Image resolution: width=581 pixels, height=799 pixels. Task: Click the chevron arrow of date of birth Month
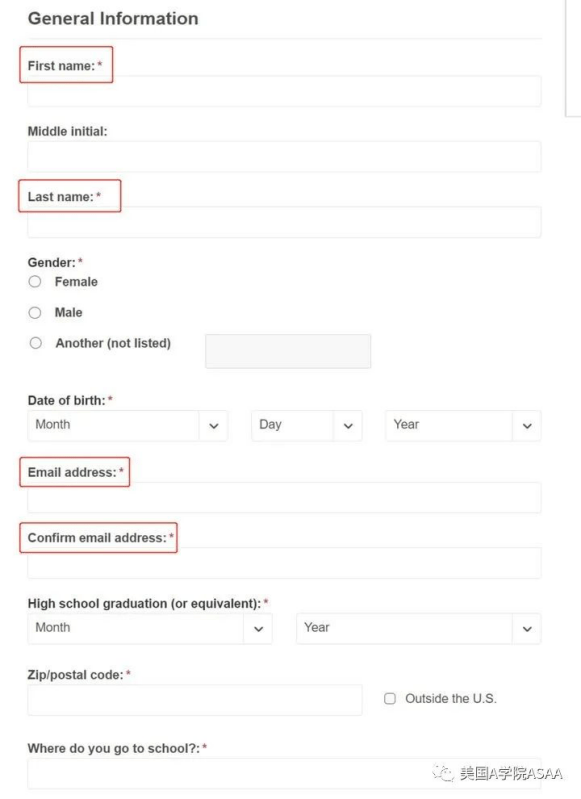point(214,426)
